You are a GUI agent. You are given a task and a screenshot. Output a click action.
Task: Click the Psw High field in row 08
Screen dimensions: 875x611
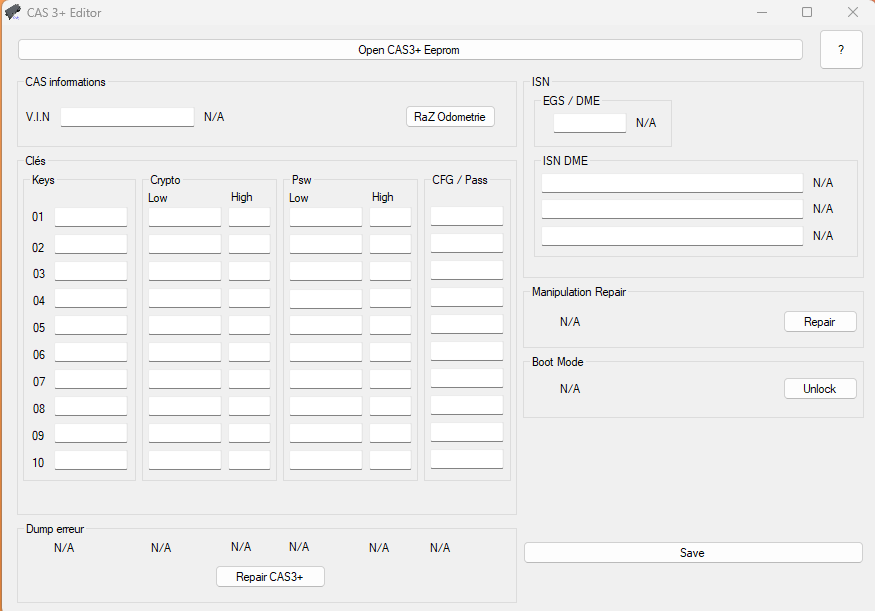click(391, 406)
